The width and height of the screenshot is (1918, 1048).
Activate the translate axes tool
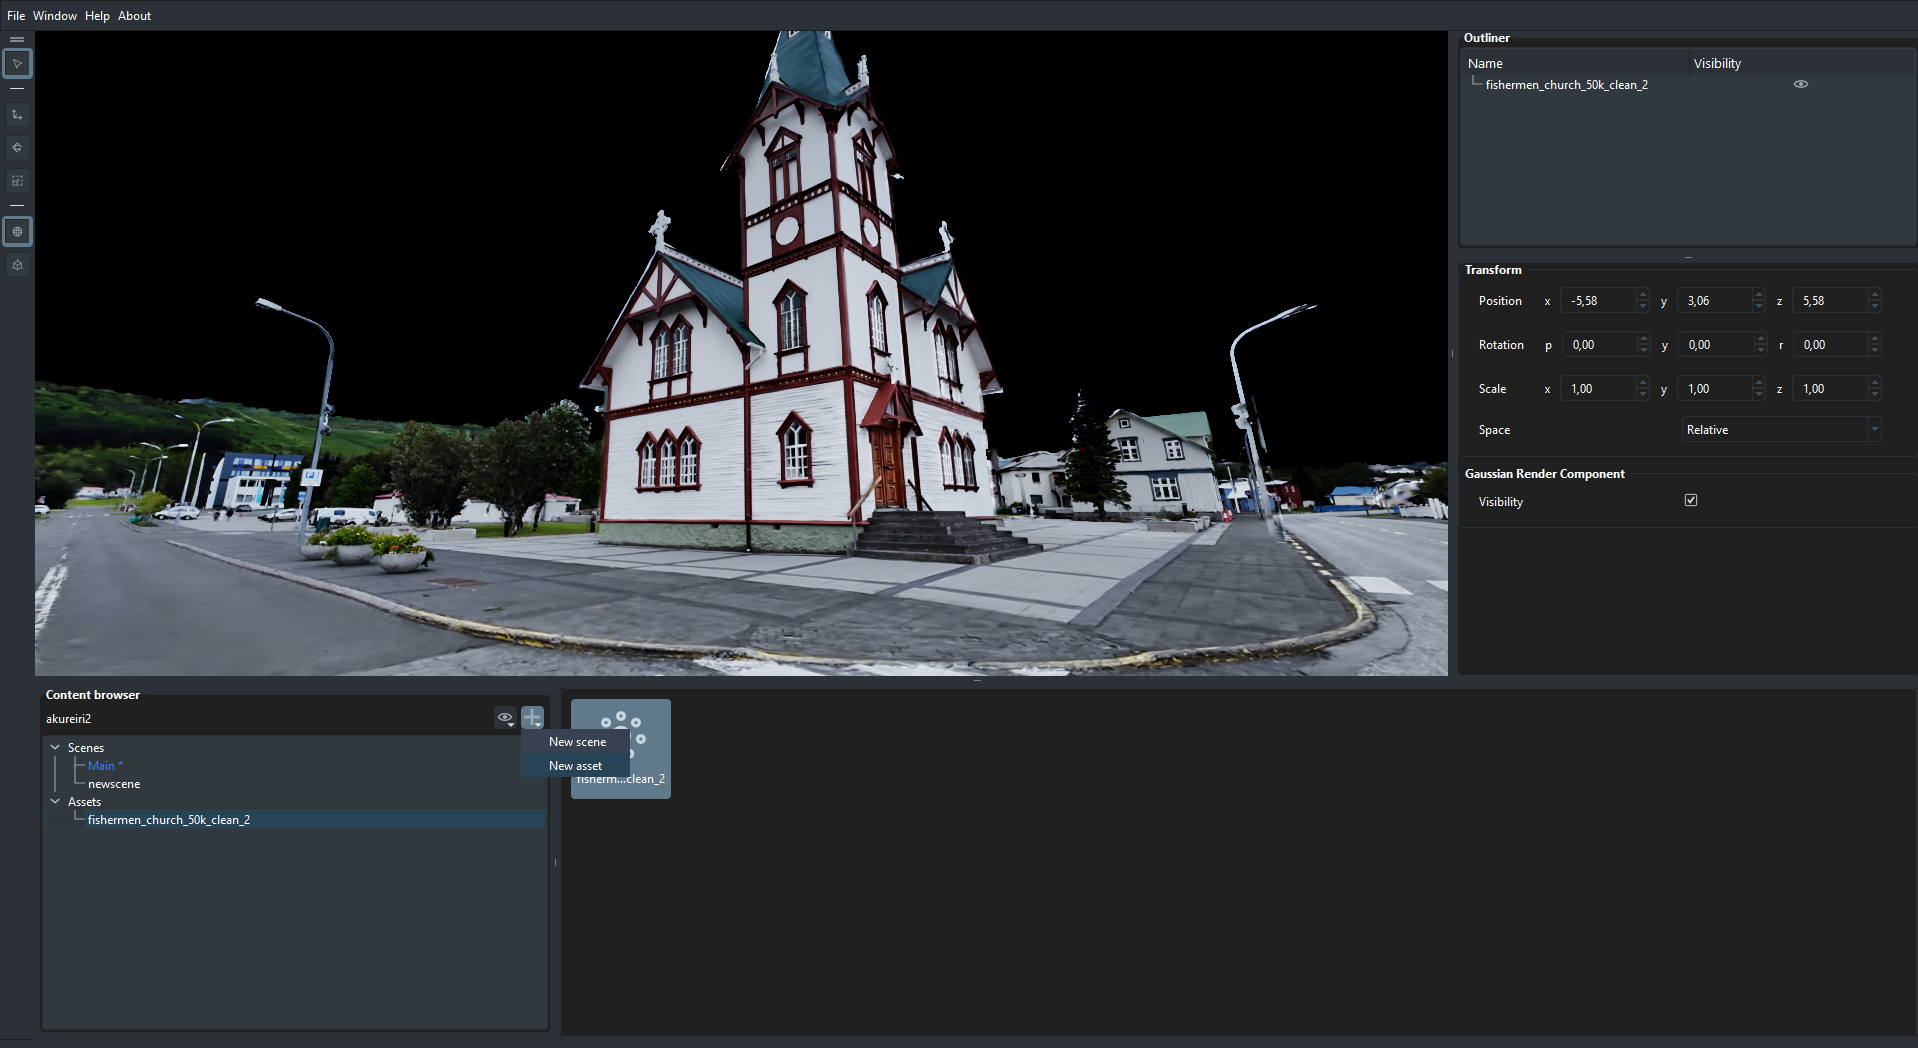click(17, 115)
